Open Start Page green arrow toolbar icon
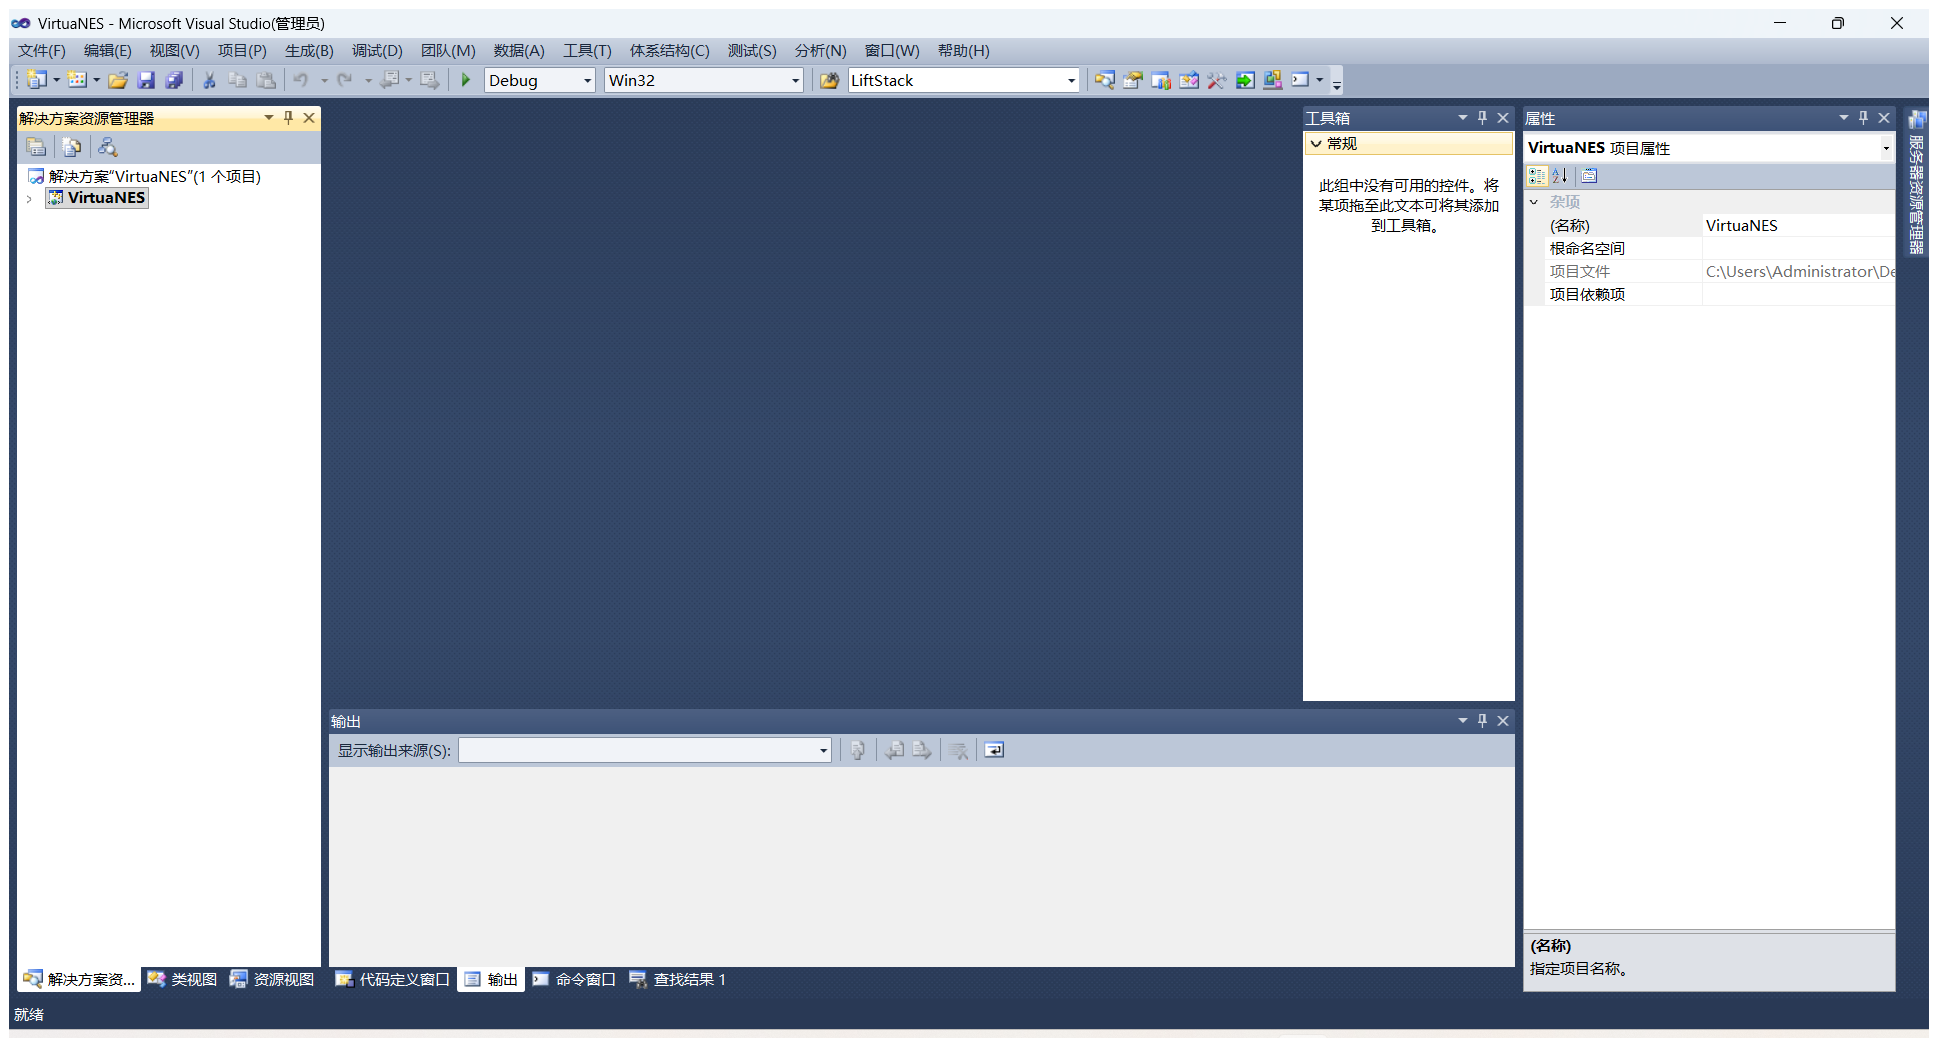The width and height of the screenshot is (1938, 1038). [x=1245, y=80]
